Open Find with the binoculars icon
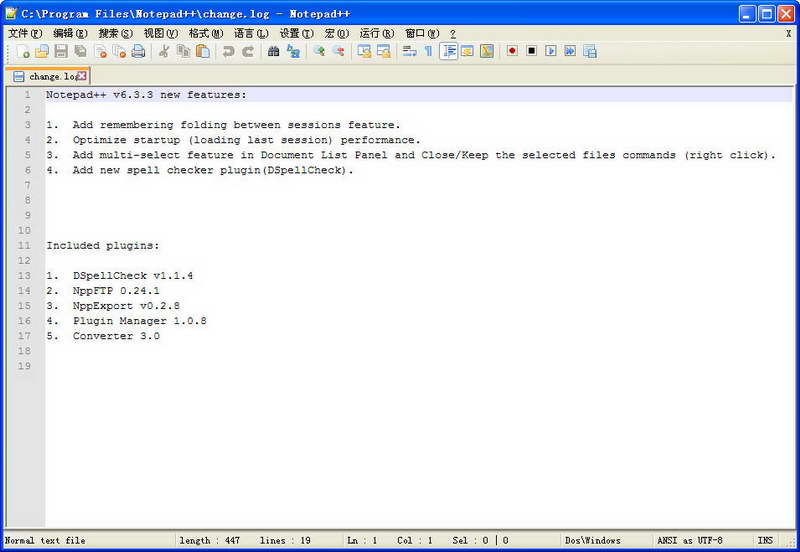 tap(273, 52)
